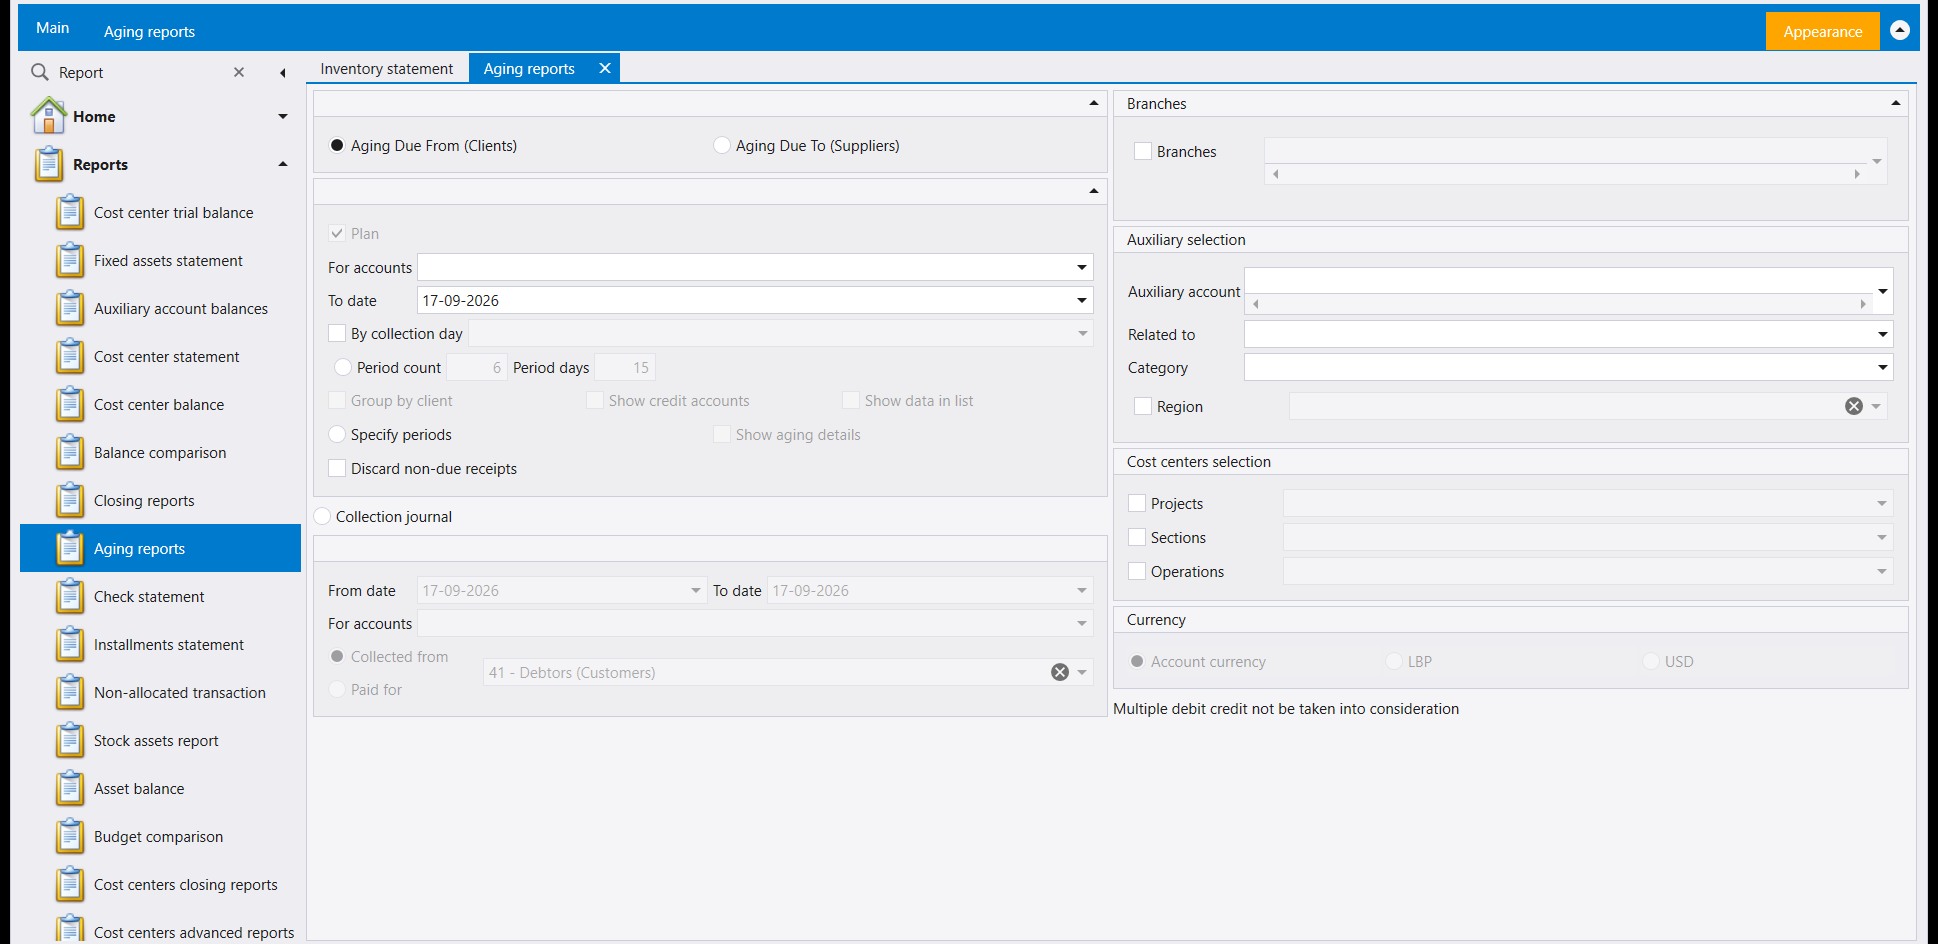The height and width of the screenshot is (944, 1938).
Task: Open Cost centers advanced reports item
Action: [x=194, y=932]
